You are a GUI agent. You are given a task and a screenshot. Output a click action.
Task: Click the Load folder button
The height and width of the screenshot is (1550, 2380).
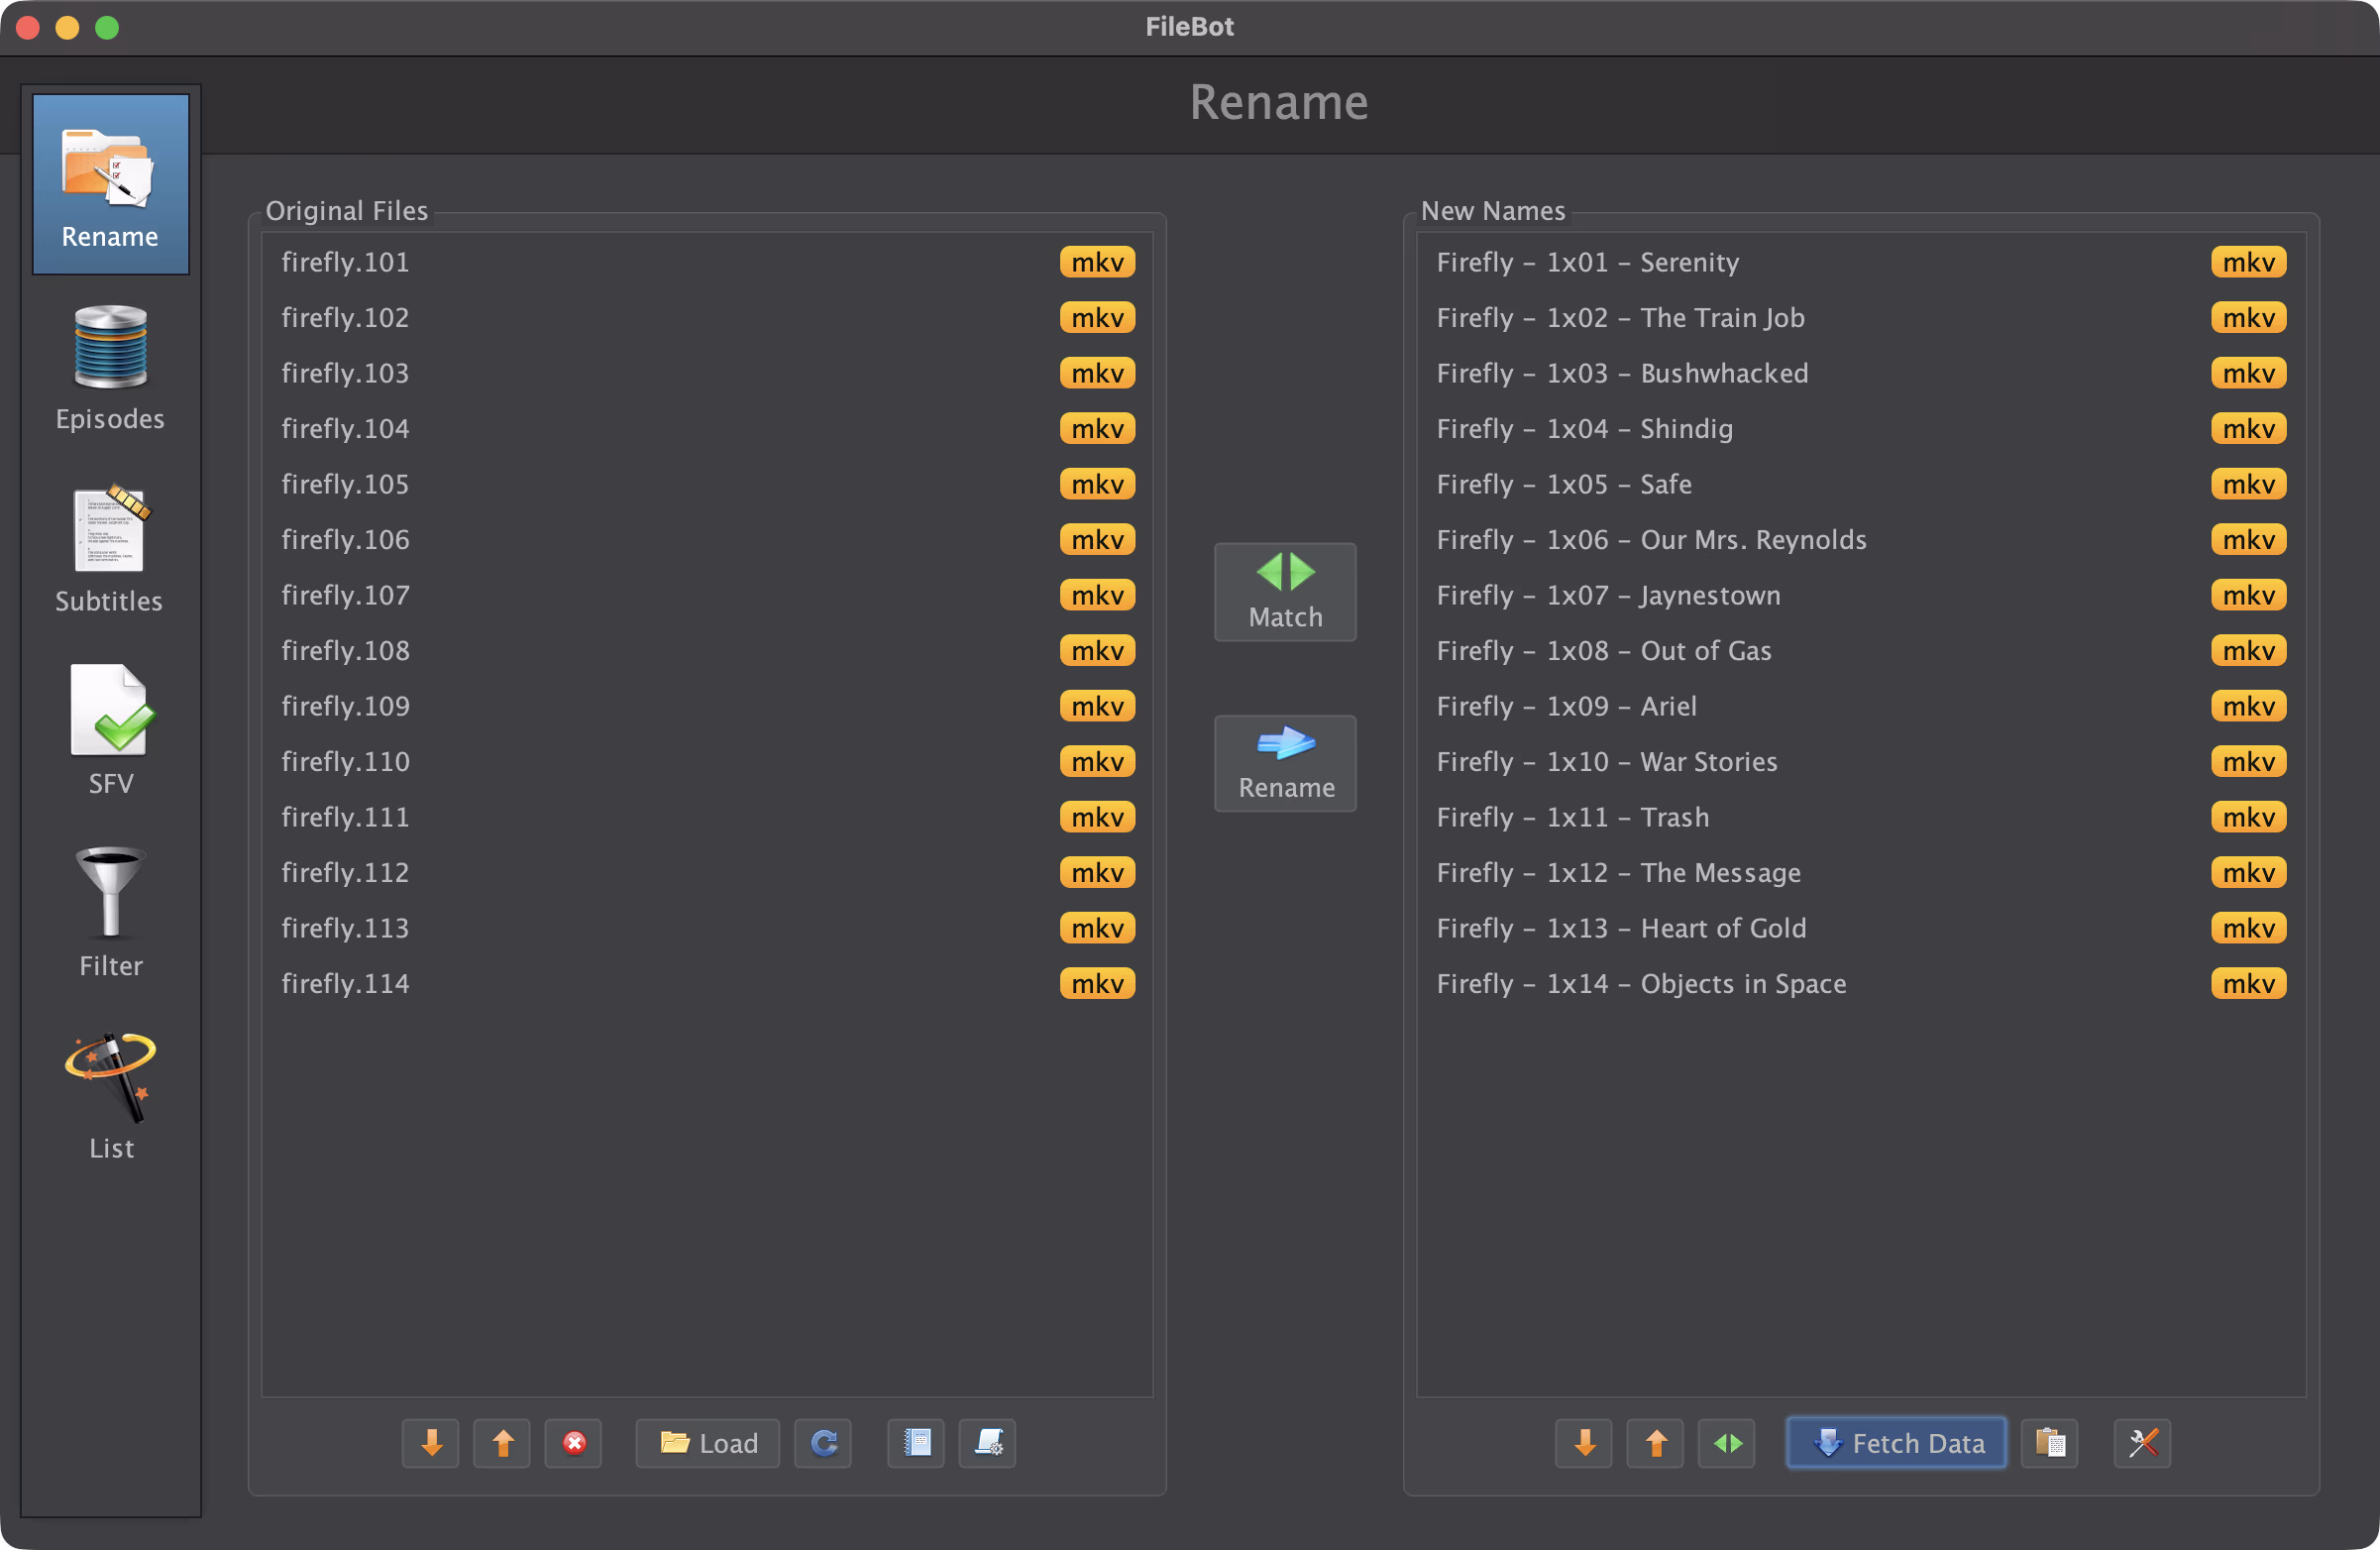708,1443
